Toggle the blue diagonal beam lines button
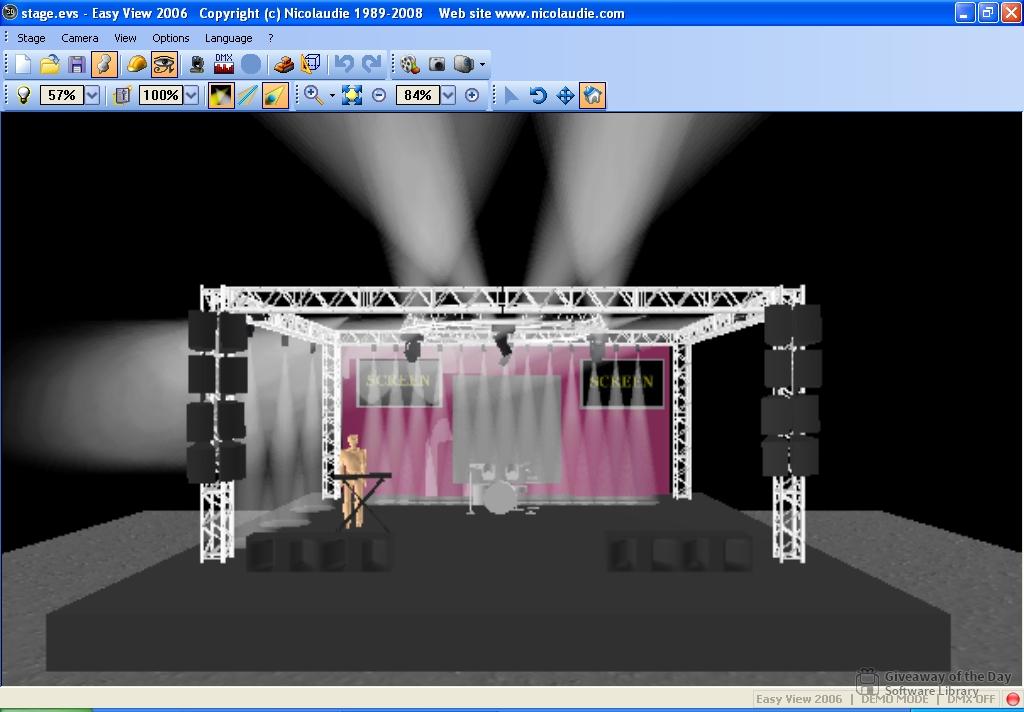 tap(248, 95)
